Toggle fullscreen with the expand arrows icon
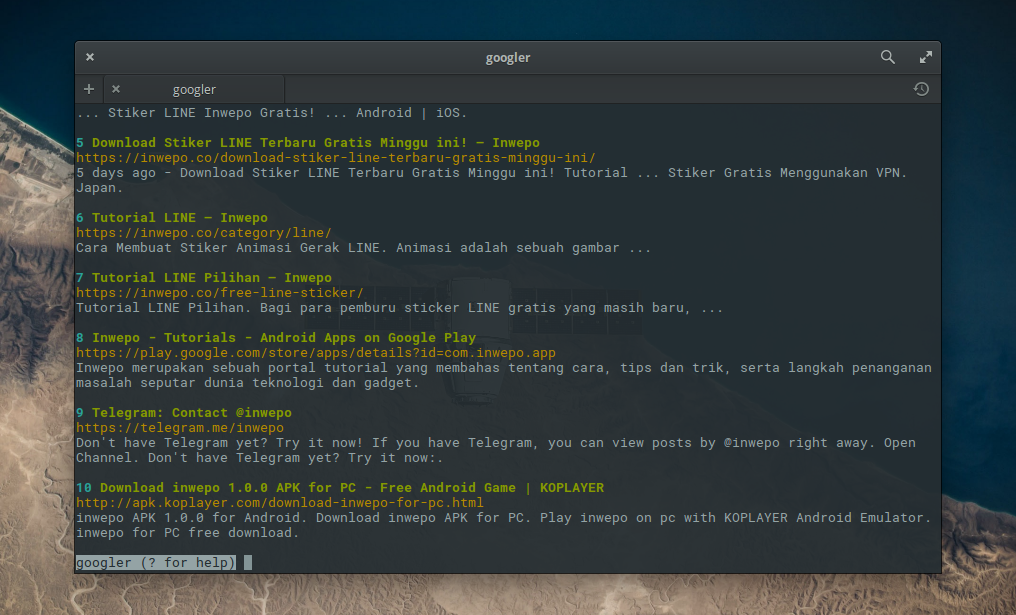 pyautogui.click(x=925, y=57)
